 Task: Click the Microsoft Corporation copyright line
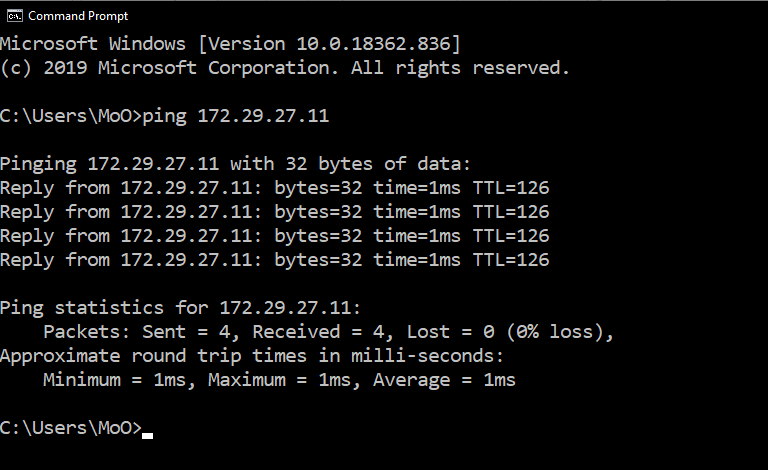tap(285, 68)
